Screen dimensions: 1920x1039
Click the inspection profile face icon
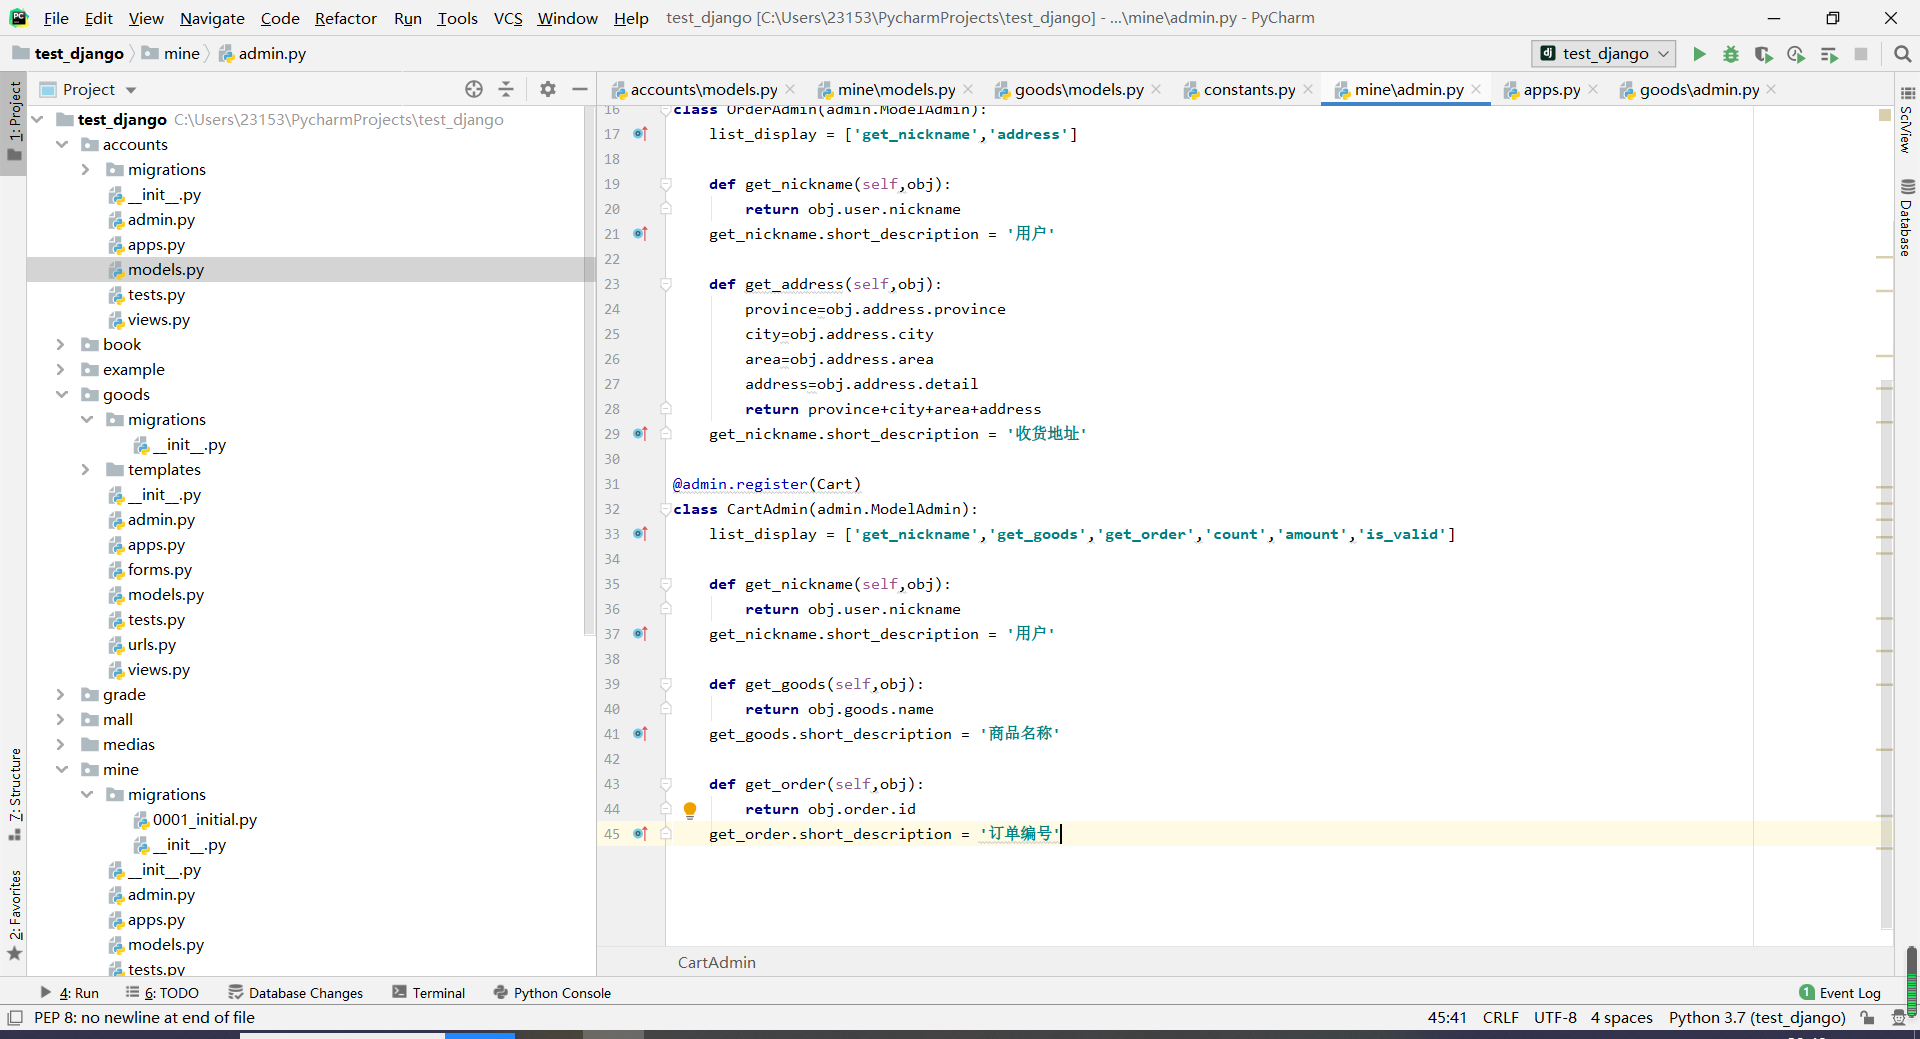[1898, 1018]
